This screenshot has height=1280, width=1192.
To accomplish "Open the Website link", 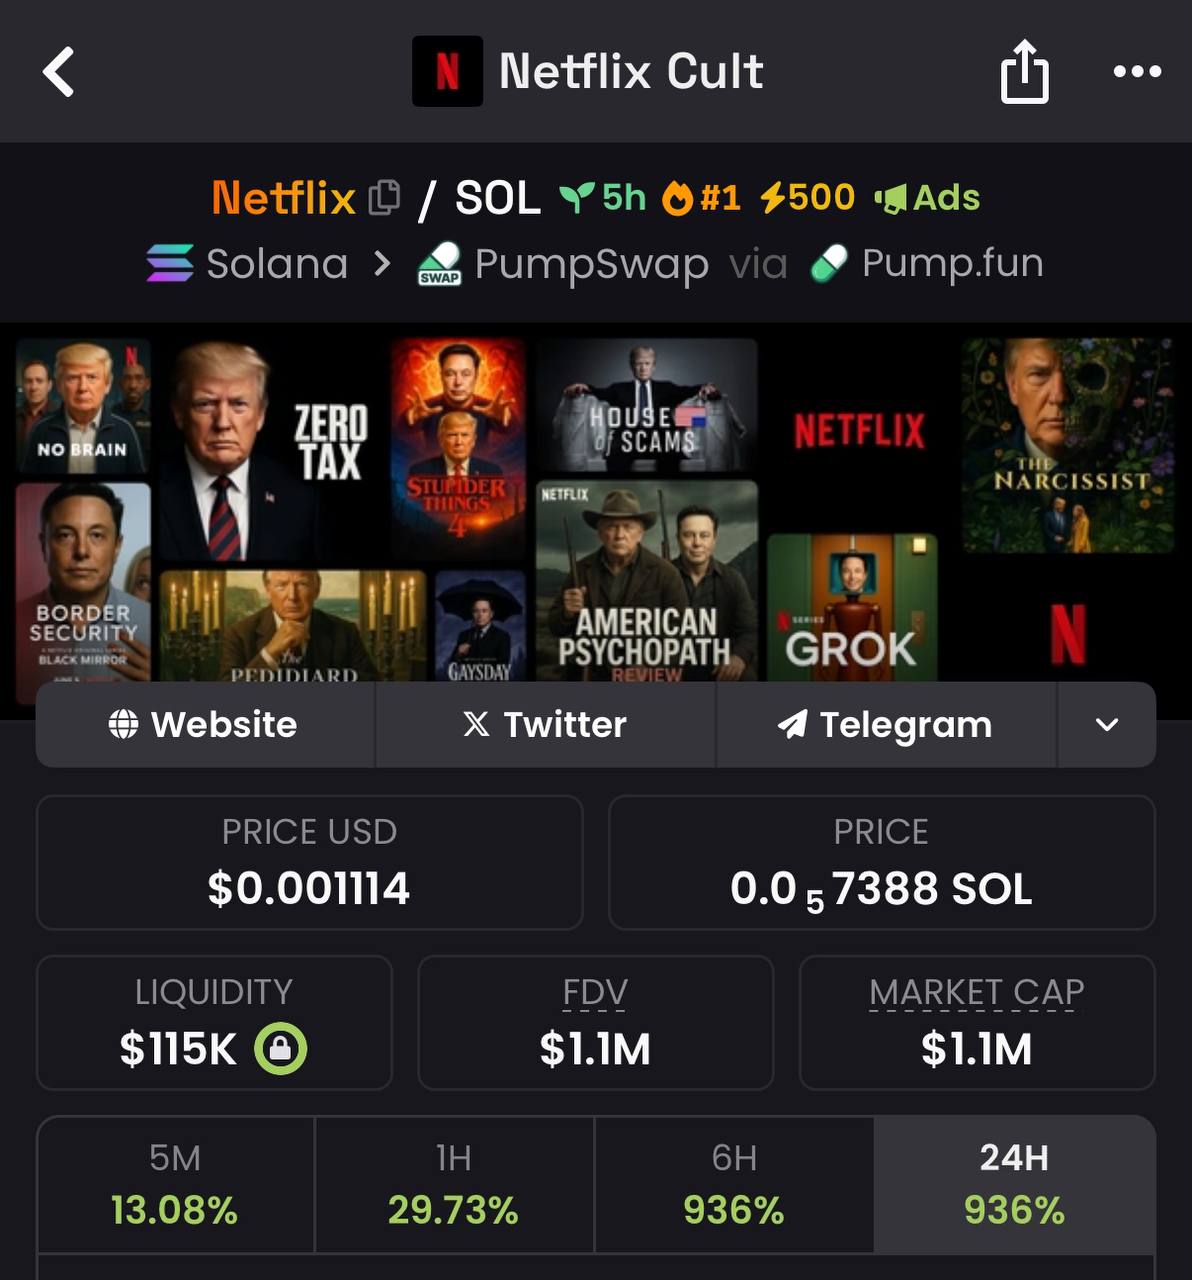I will click(x=205, y=725).
